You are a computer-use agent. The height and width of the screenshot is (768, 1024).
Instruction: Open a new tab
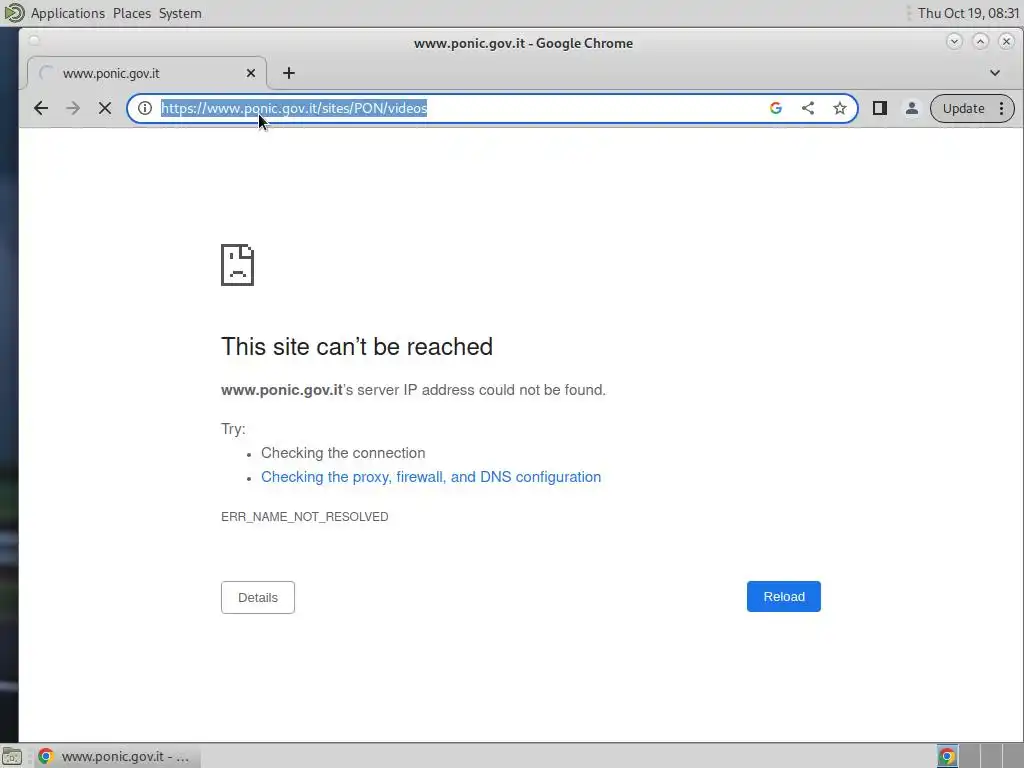click(289, 73)
